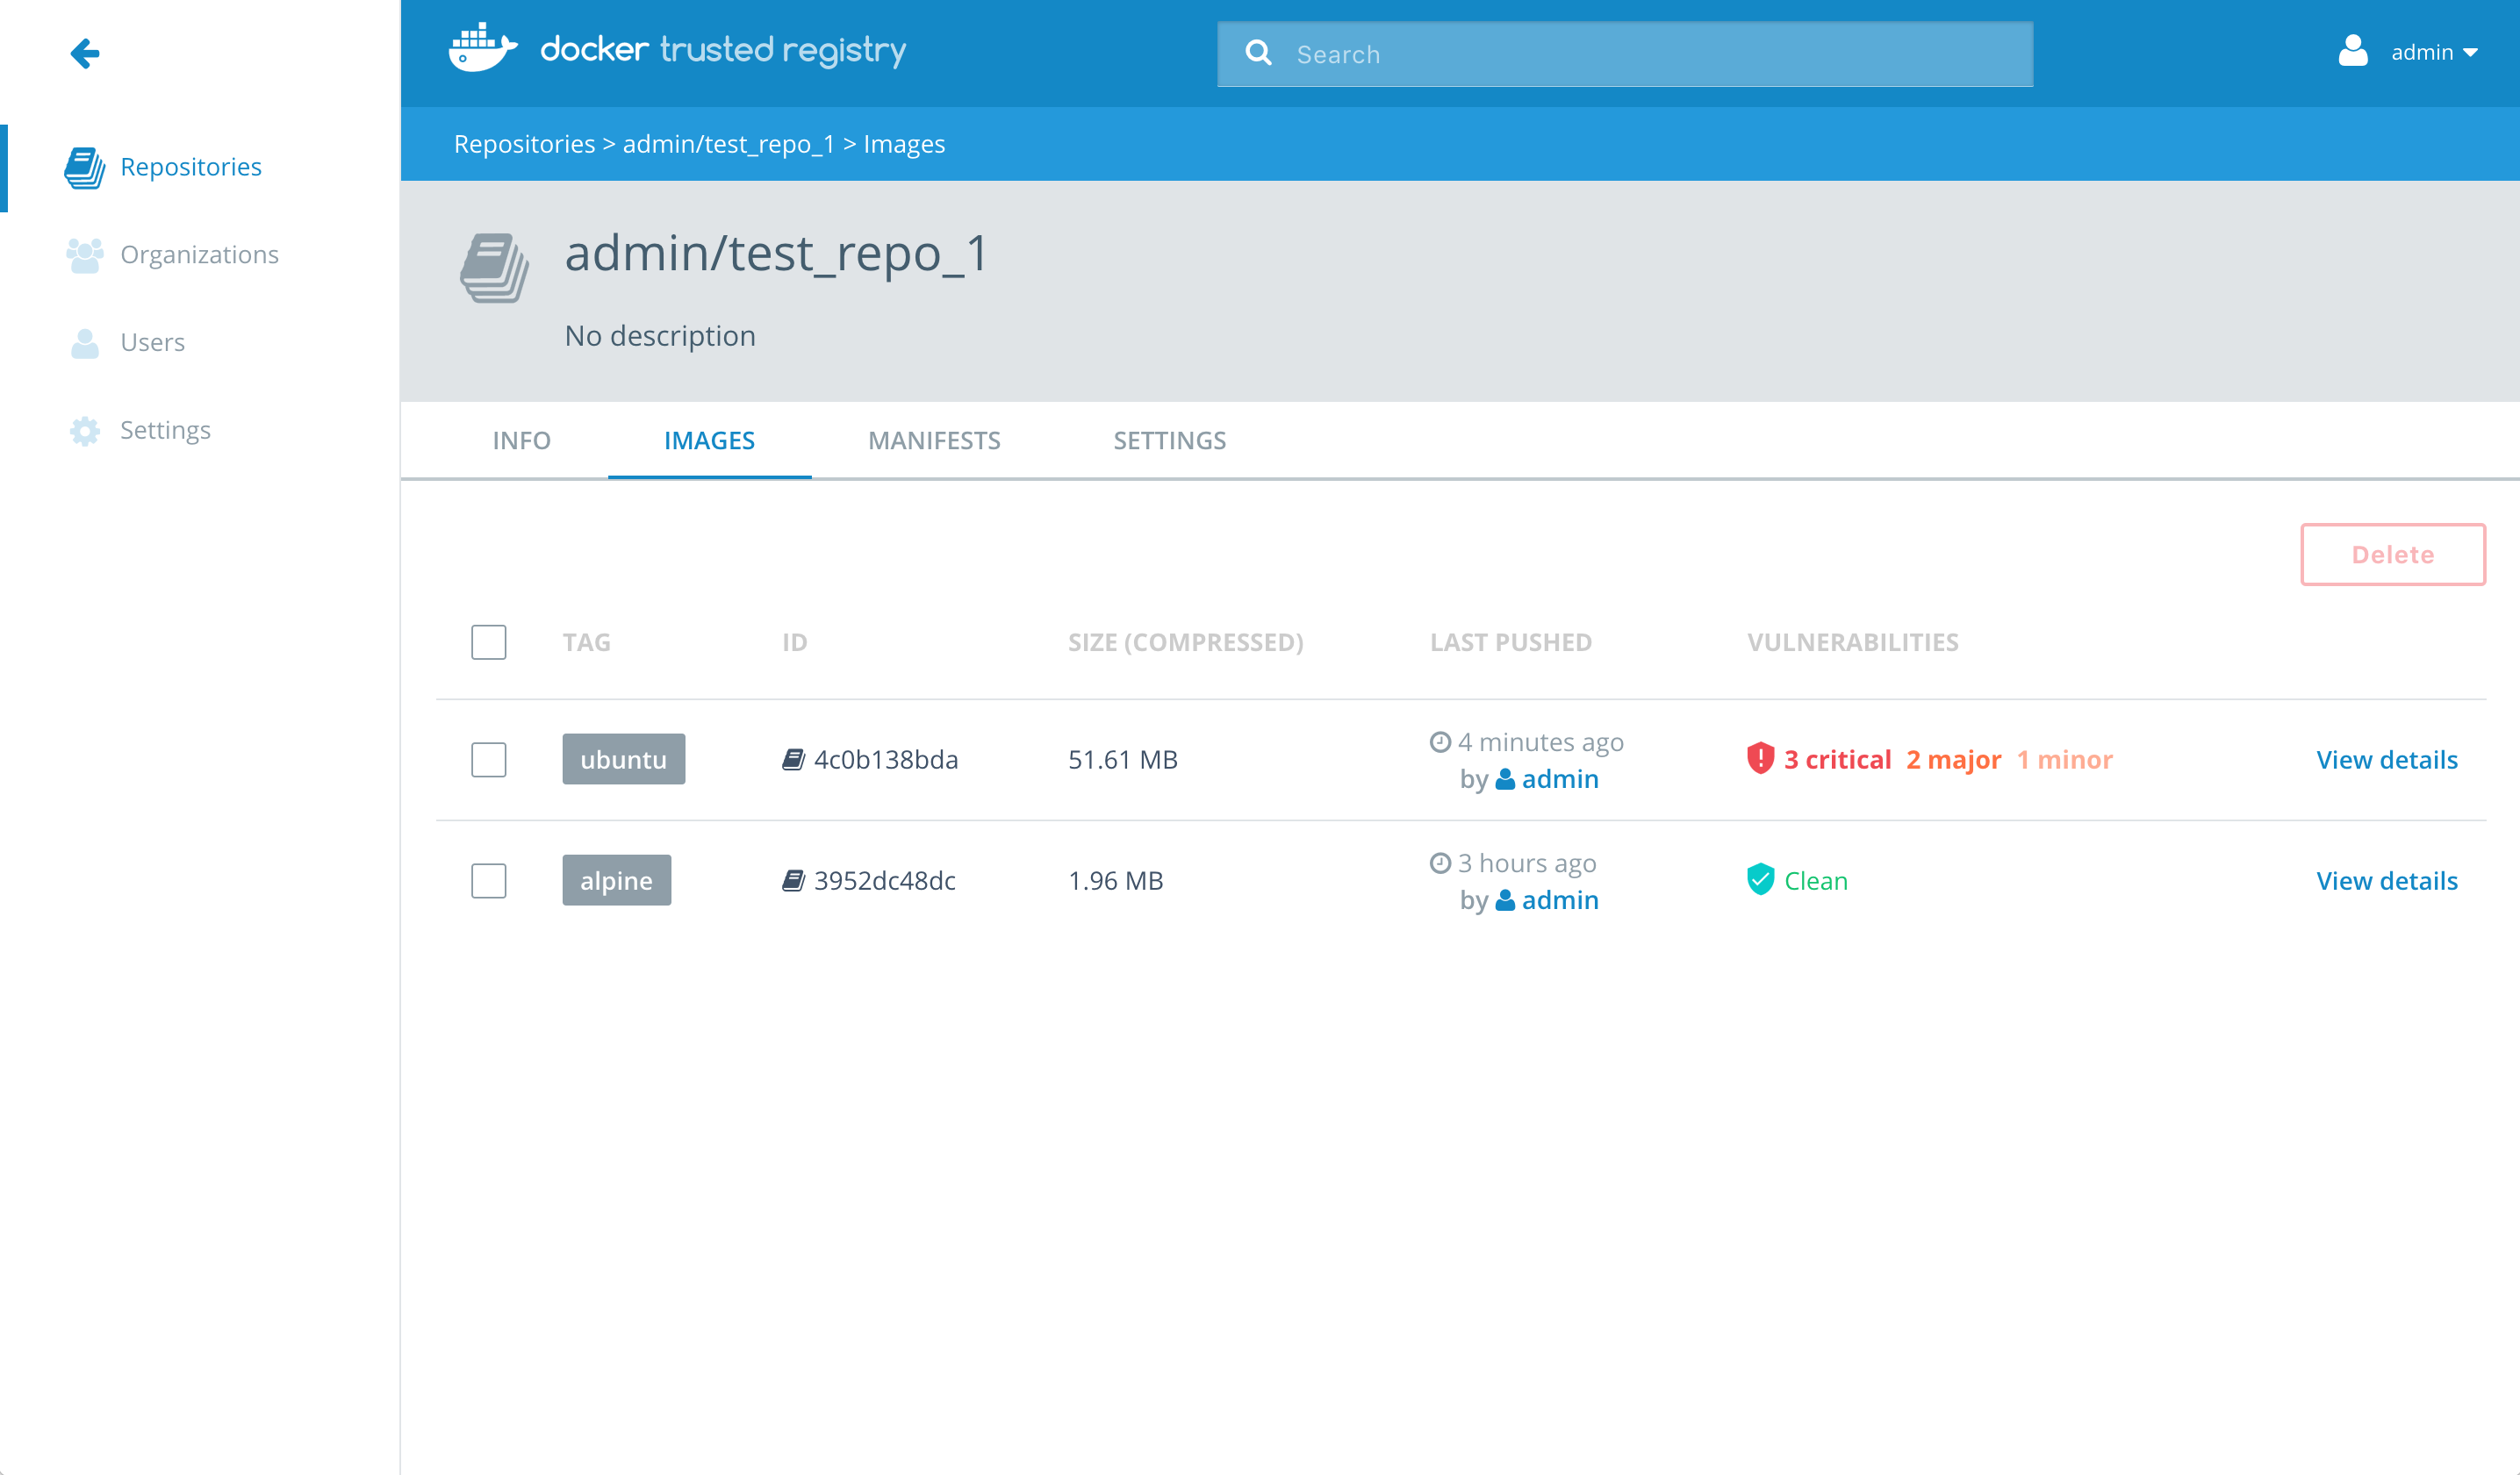Click the Users person icon
The height and width of the screenshot is (1475, 2520).
(85, 343)
